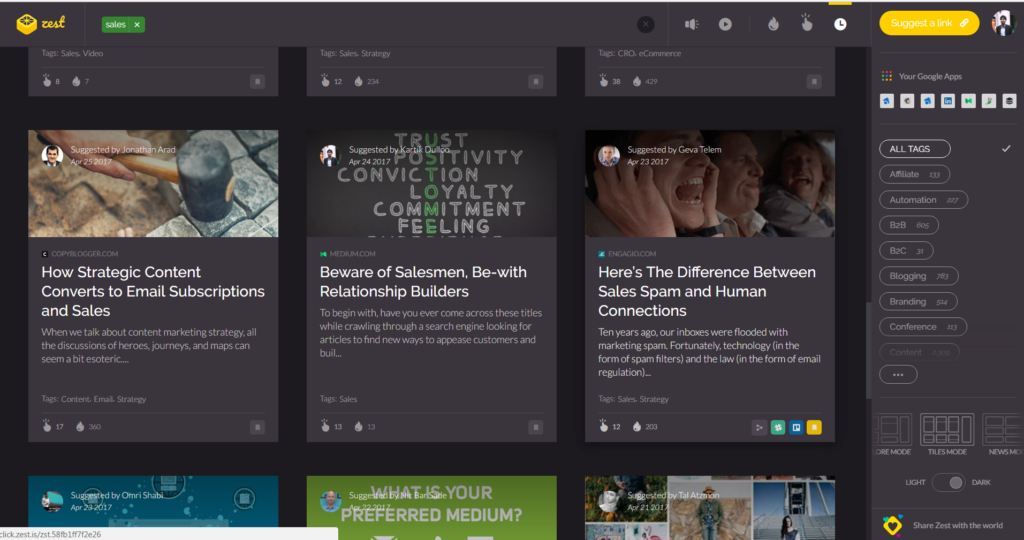The height and width of the screenshot is (540, 1024).
Task: Toggle the ALL TAGS checkmark
Action: [1006, 149]
